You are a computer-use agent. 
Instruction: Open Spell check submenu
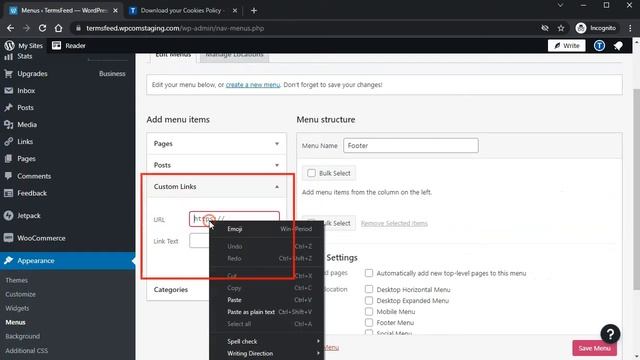click(267, 341)
